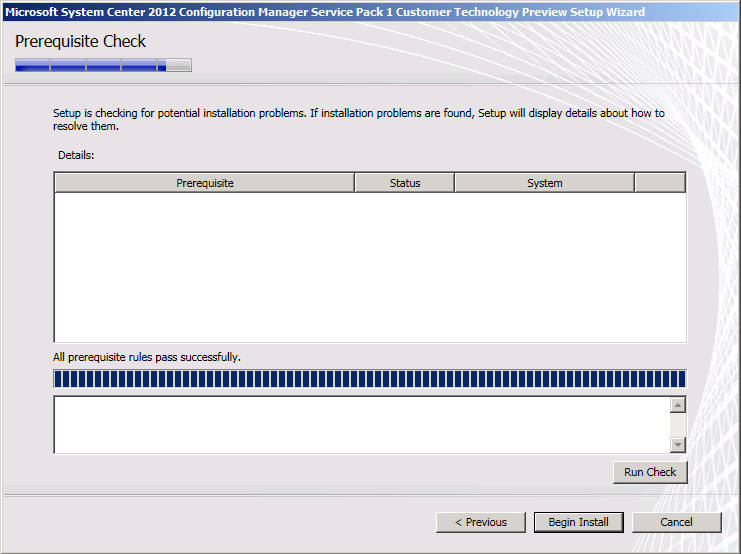Click the blank last column header

coord(660,183)
